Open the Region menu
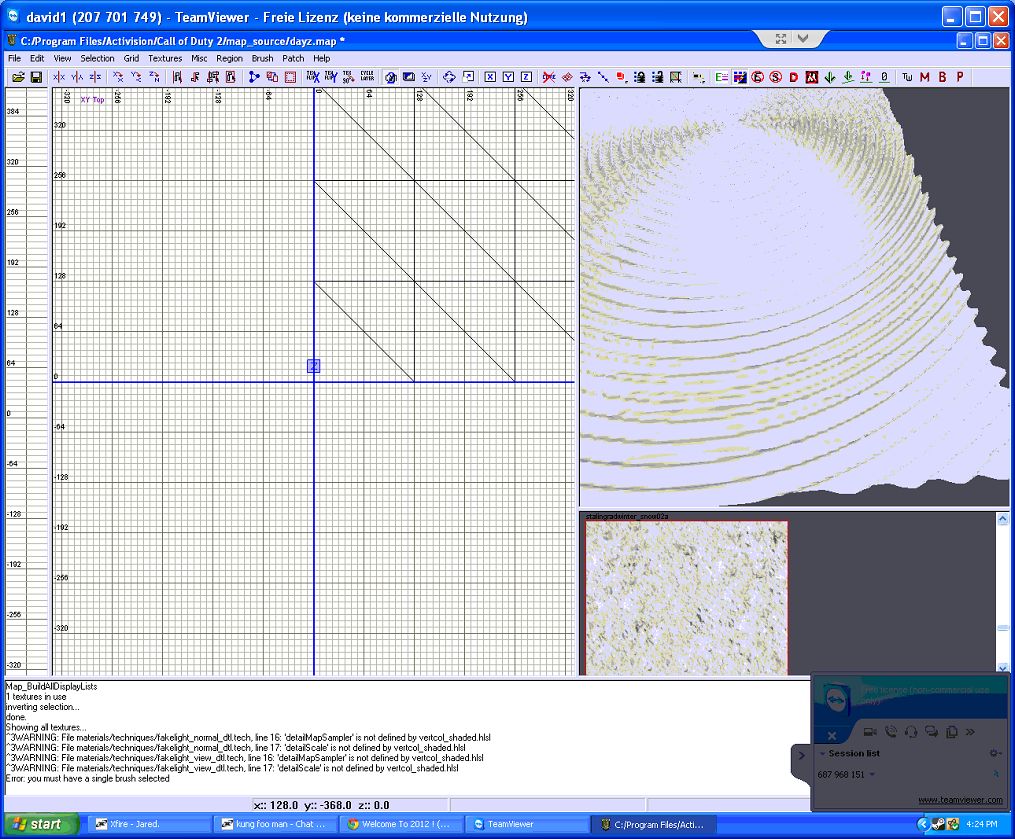 [x=229, y=58]
